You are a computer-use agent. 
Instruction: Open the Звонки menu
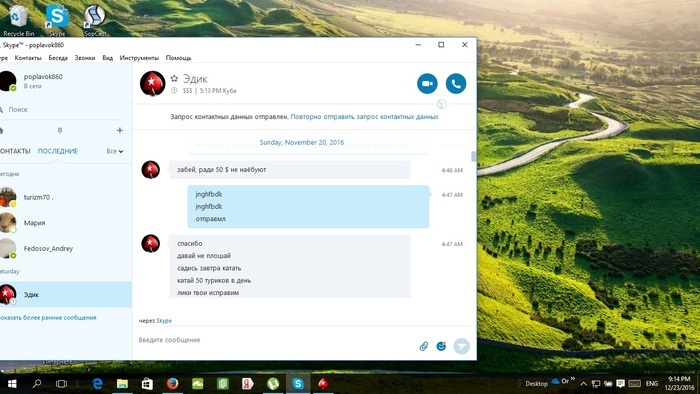coord(85,58)
